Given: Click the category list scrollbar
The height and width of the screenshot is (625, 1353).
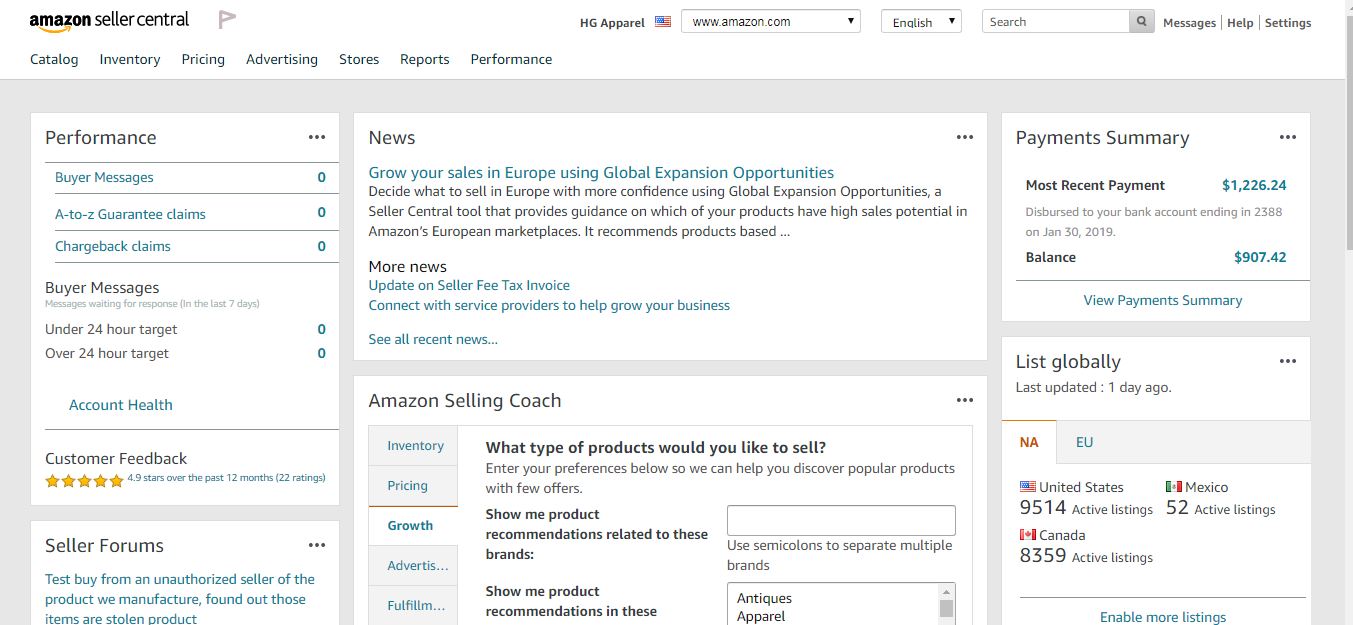Looking at the screenshot, I should pos(946,606).
